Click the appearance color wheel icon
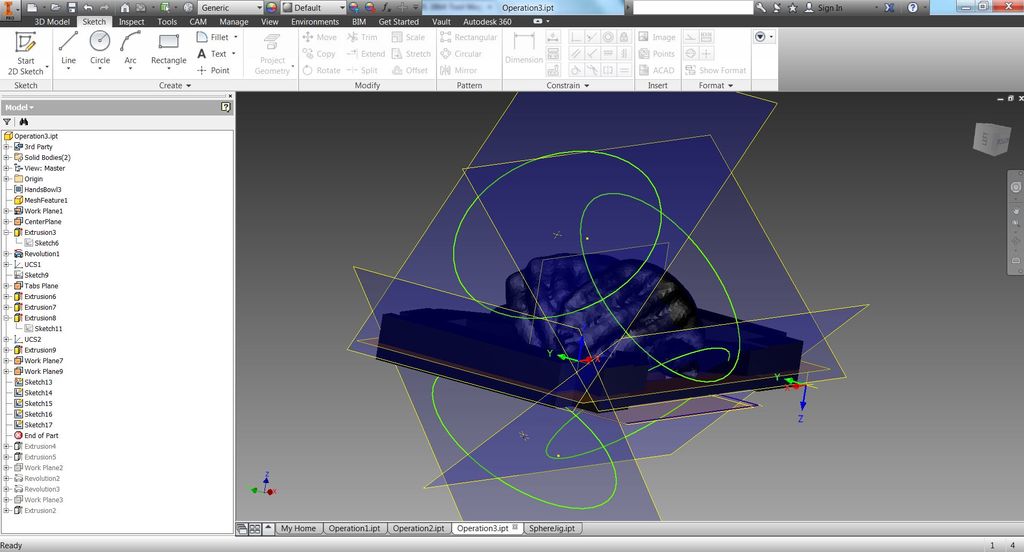 pyautogui.click(x=271, y=8)
